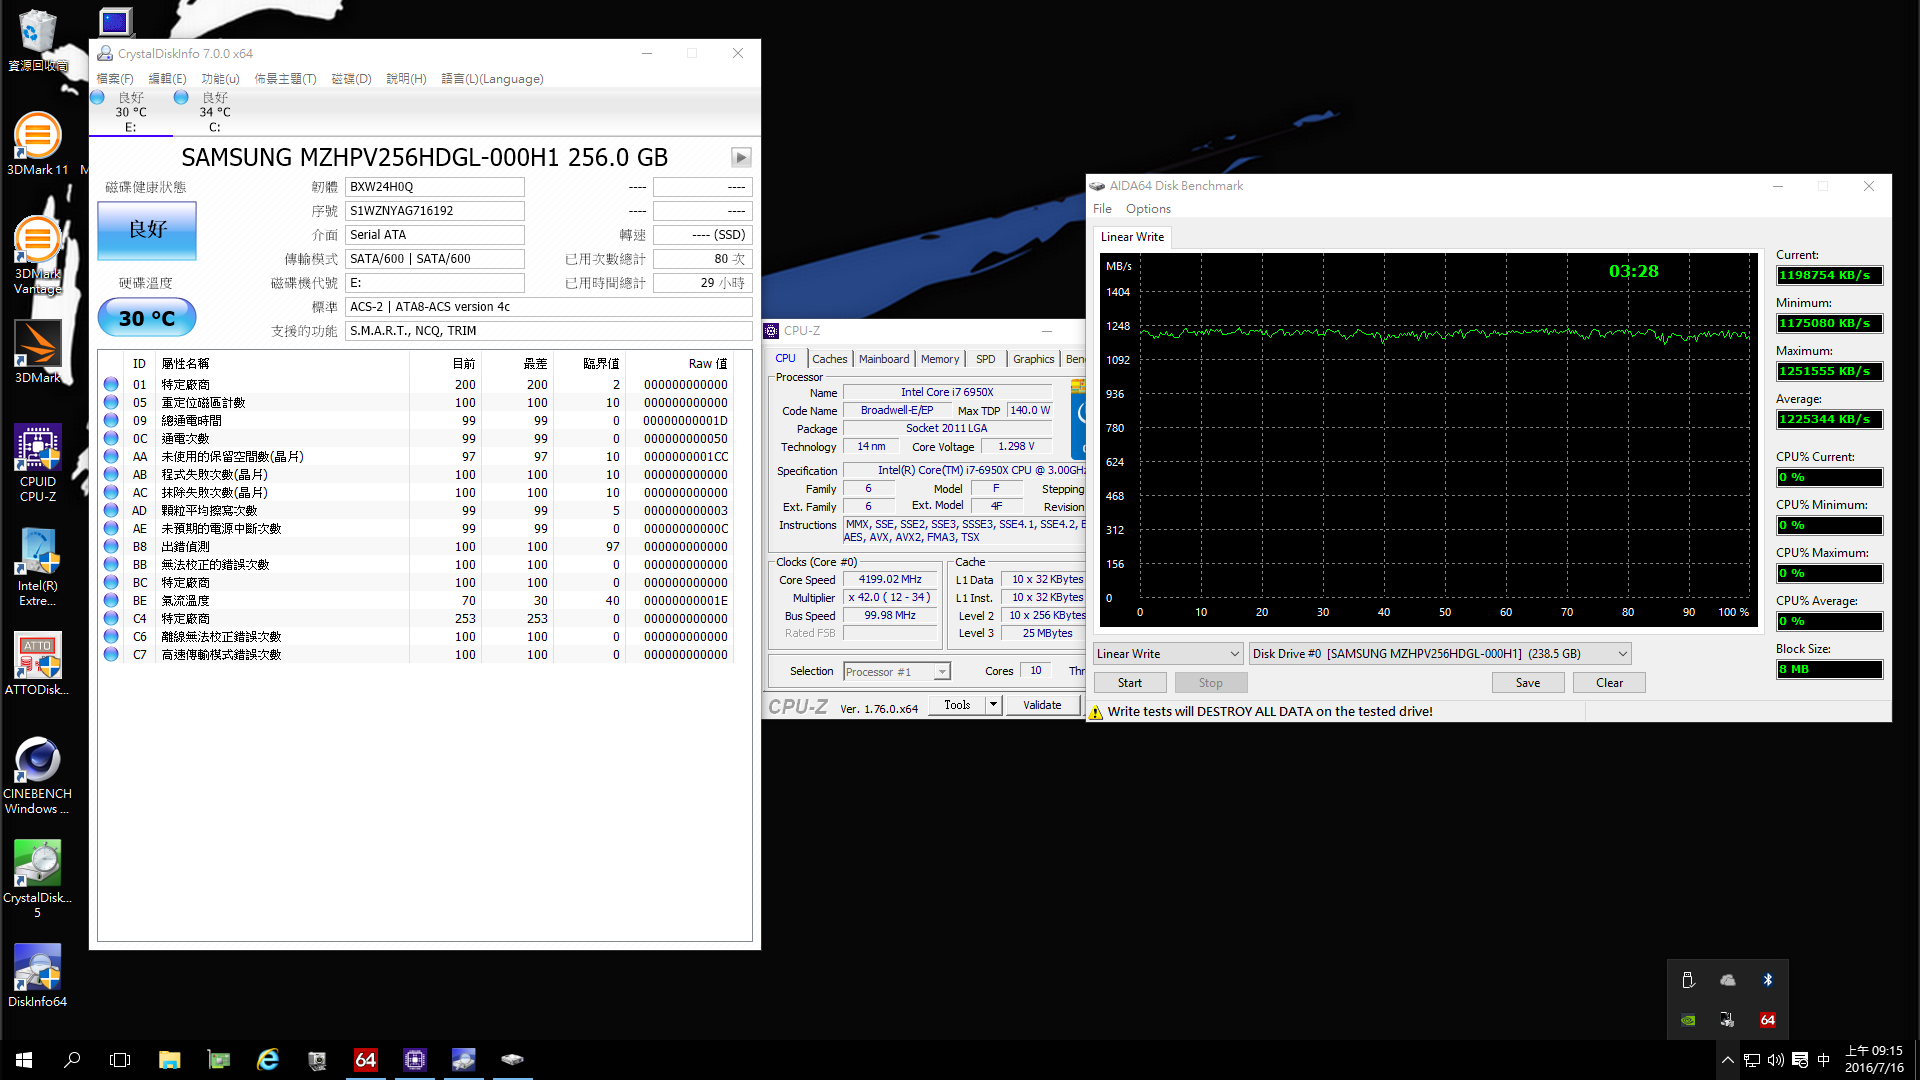
Task: Click the Windows Start button
Action: coord(24,1060)
